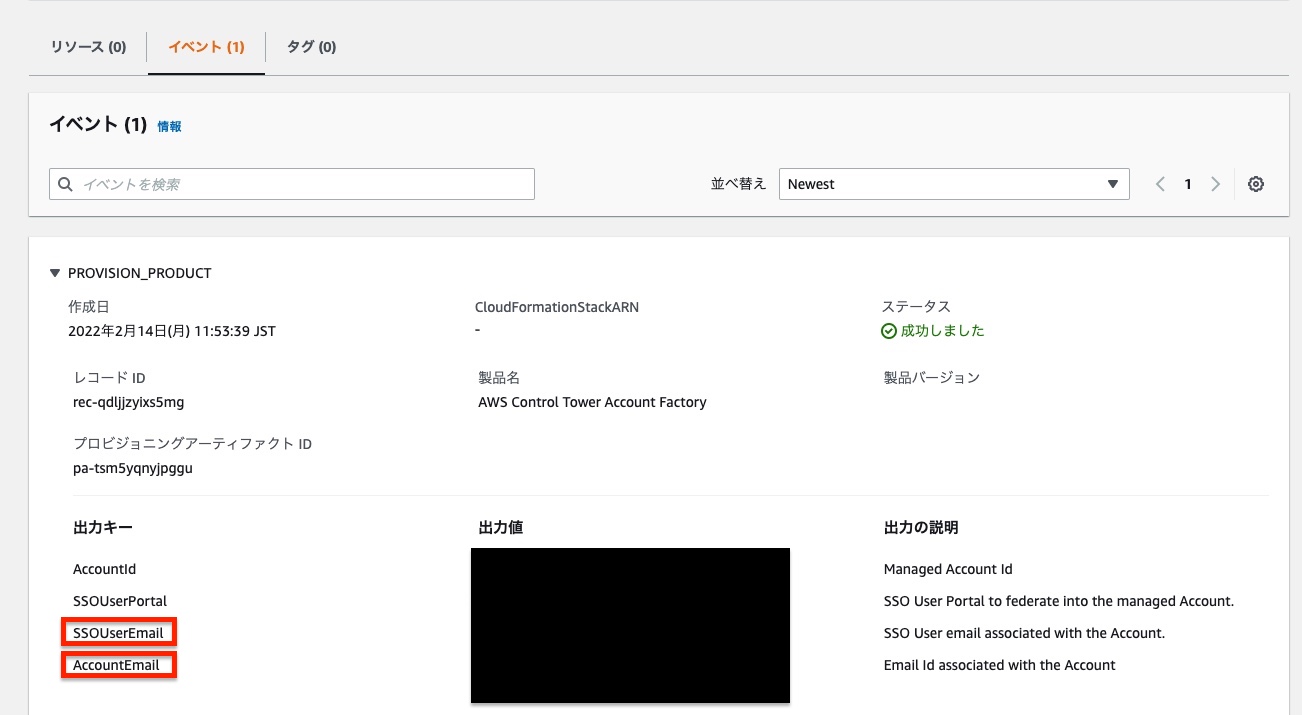Viewport: 1302px width, 715px height.
Task: Click the AccountId output key
Action: 104,569
